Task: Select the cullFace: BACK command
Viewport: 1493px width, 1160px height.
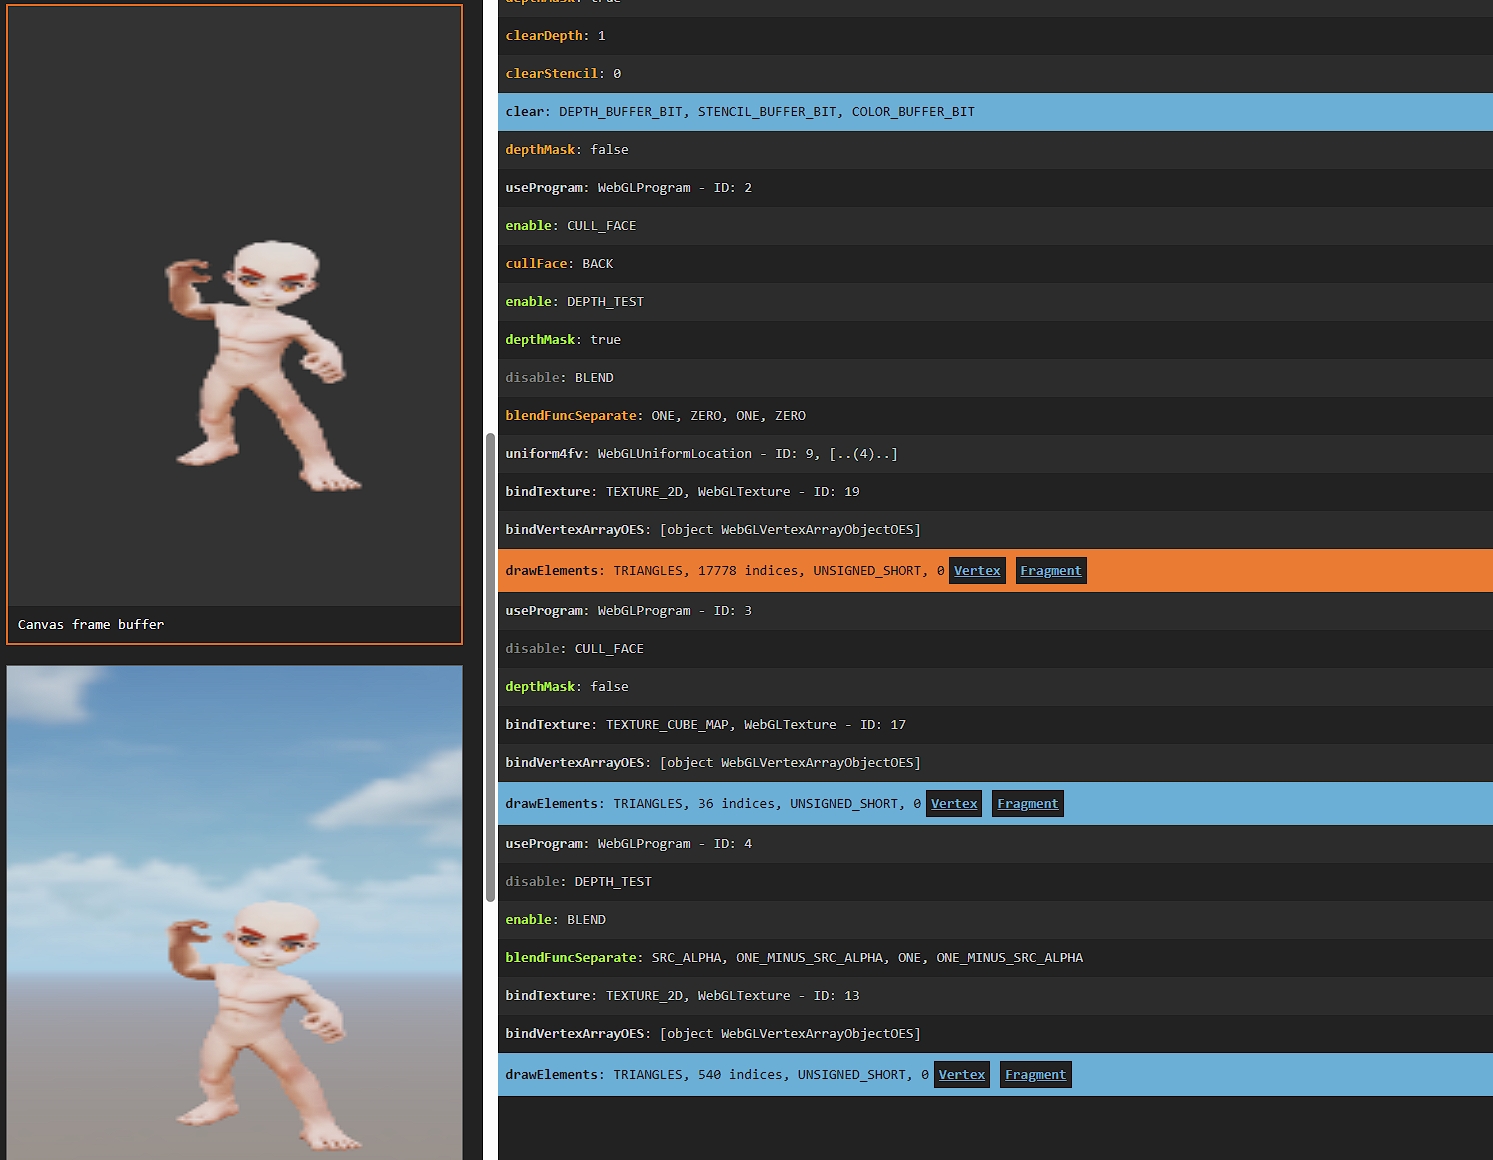Action: pyautogui.click(x=560, y=264)
